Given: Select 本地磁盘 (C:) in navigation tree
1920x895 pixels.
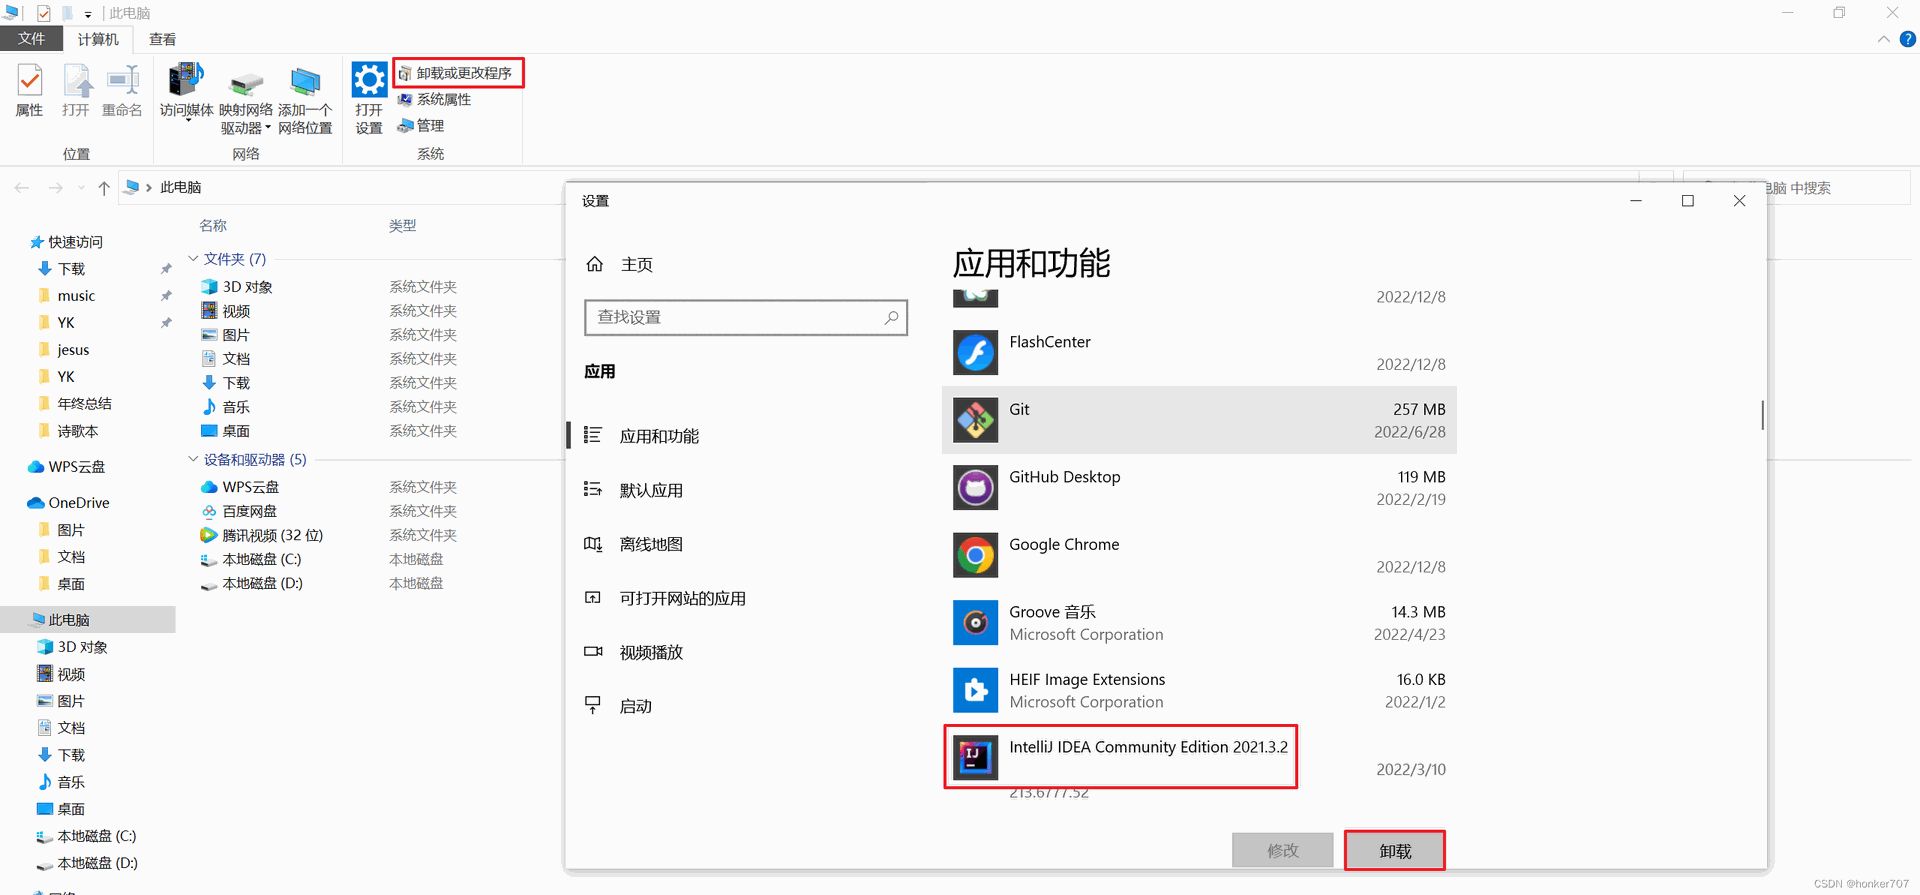Looking at the screenshot, I should [x=87, y=836].
